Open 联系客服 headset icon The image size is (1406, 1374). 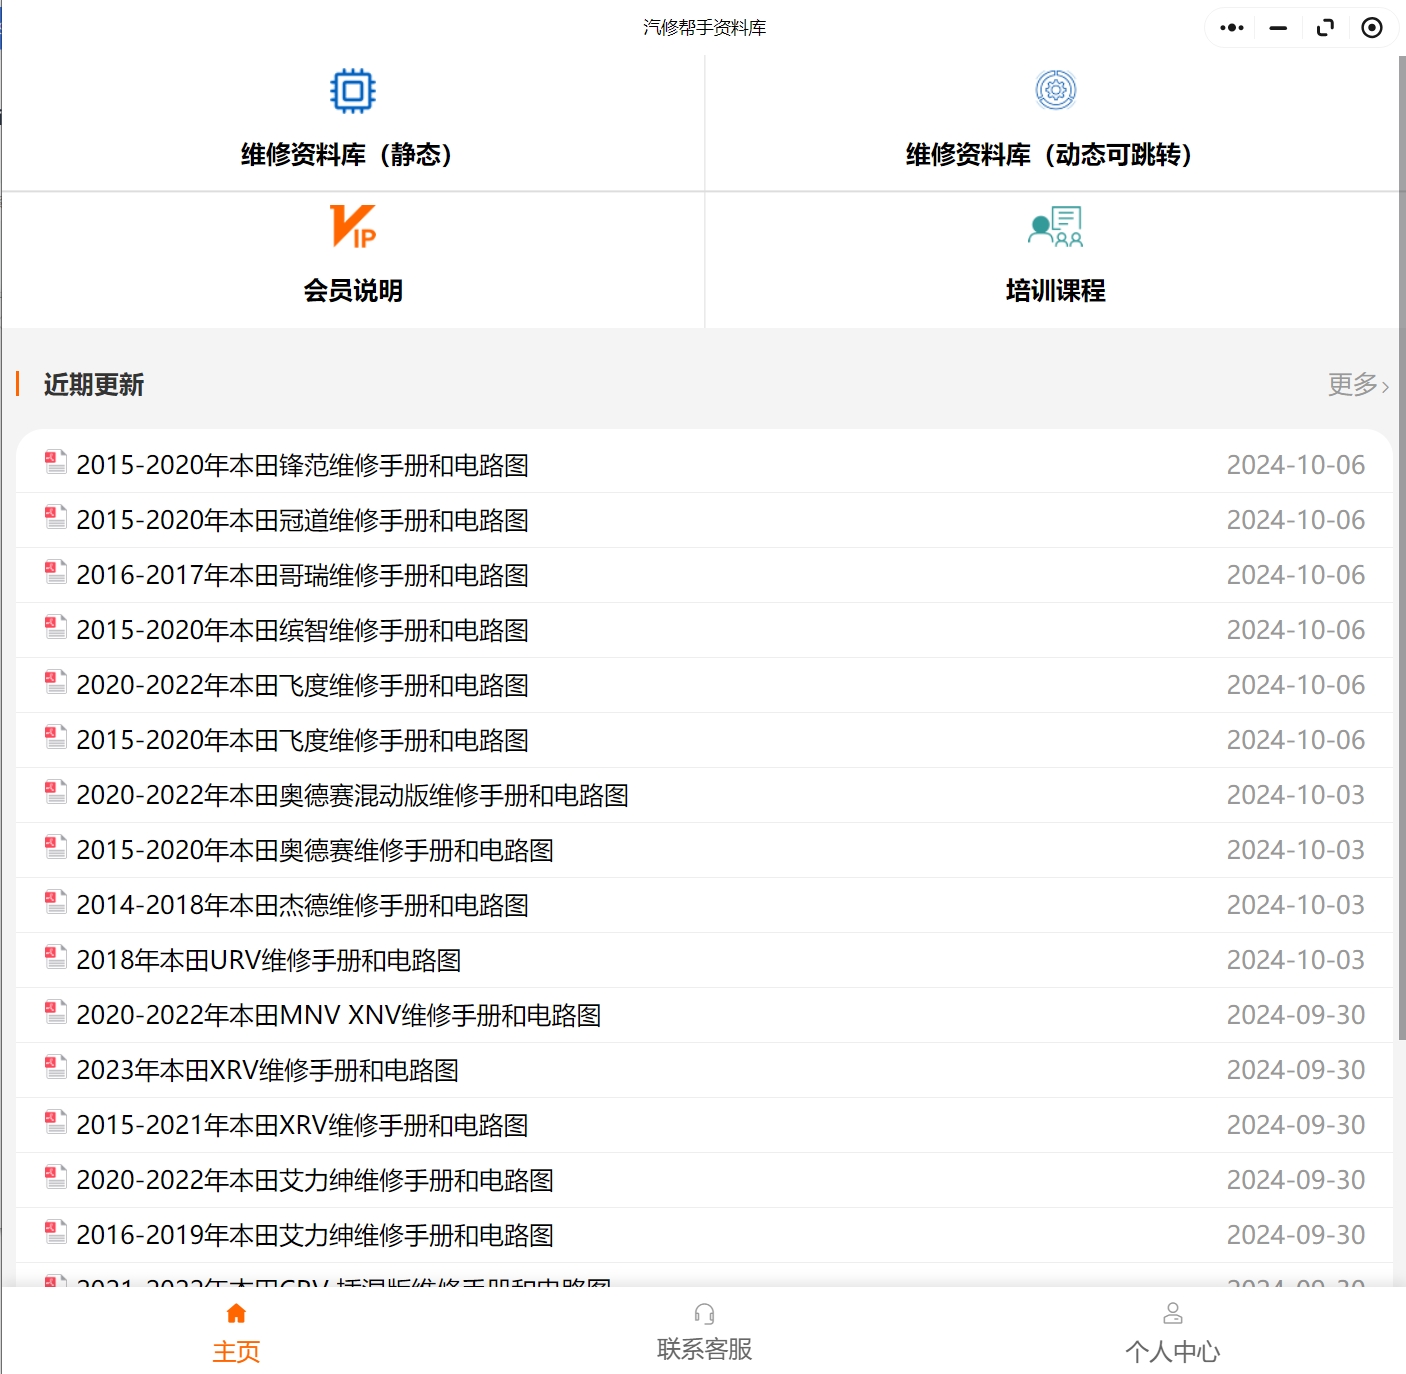[x=704, y=1313]
